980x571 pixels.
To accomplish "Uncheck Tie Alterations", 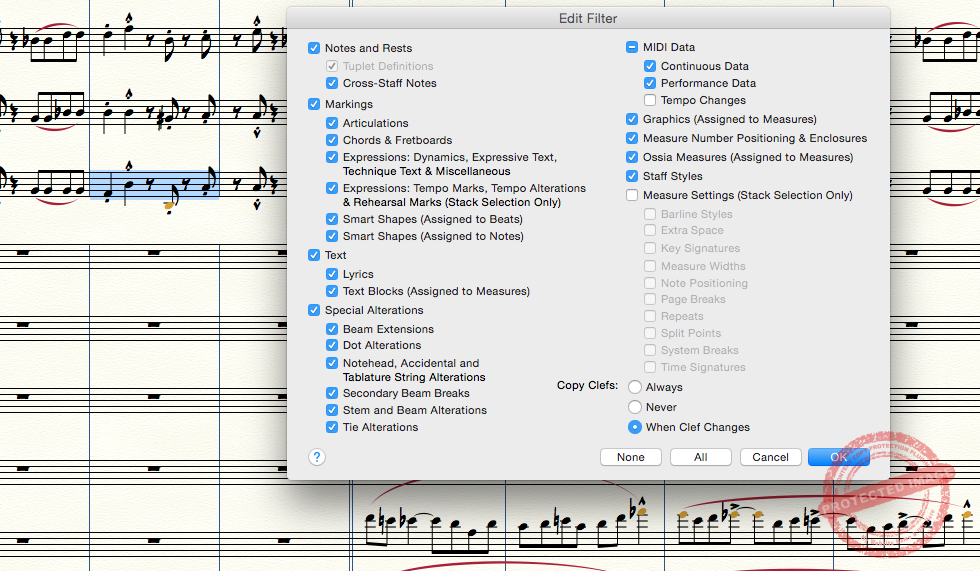I will pos(333,427).
